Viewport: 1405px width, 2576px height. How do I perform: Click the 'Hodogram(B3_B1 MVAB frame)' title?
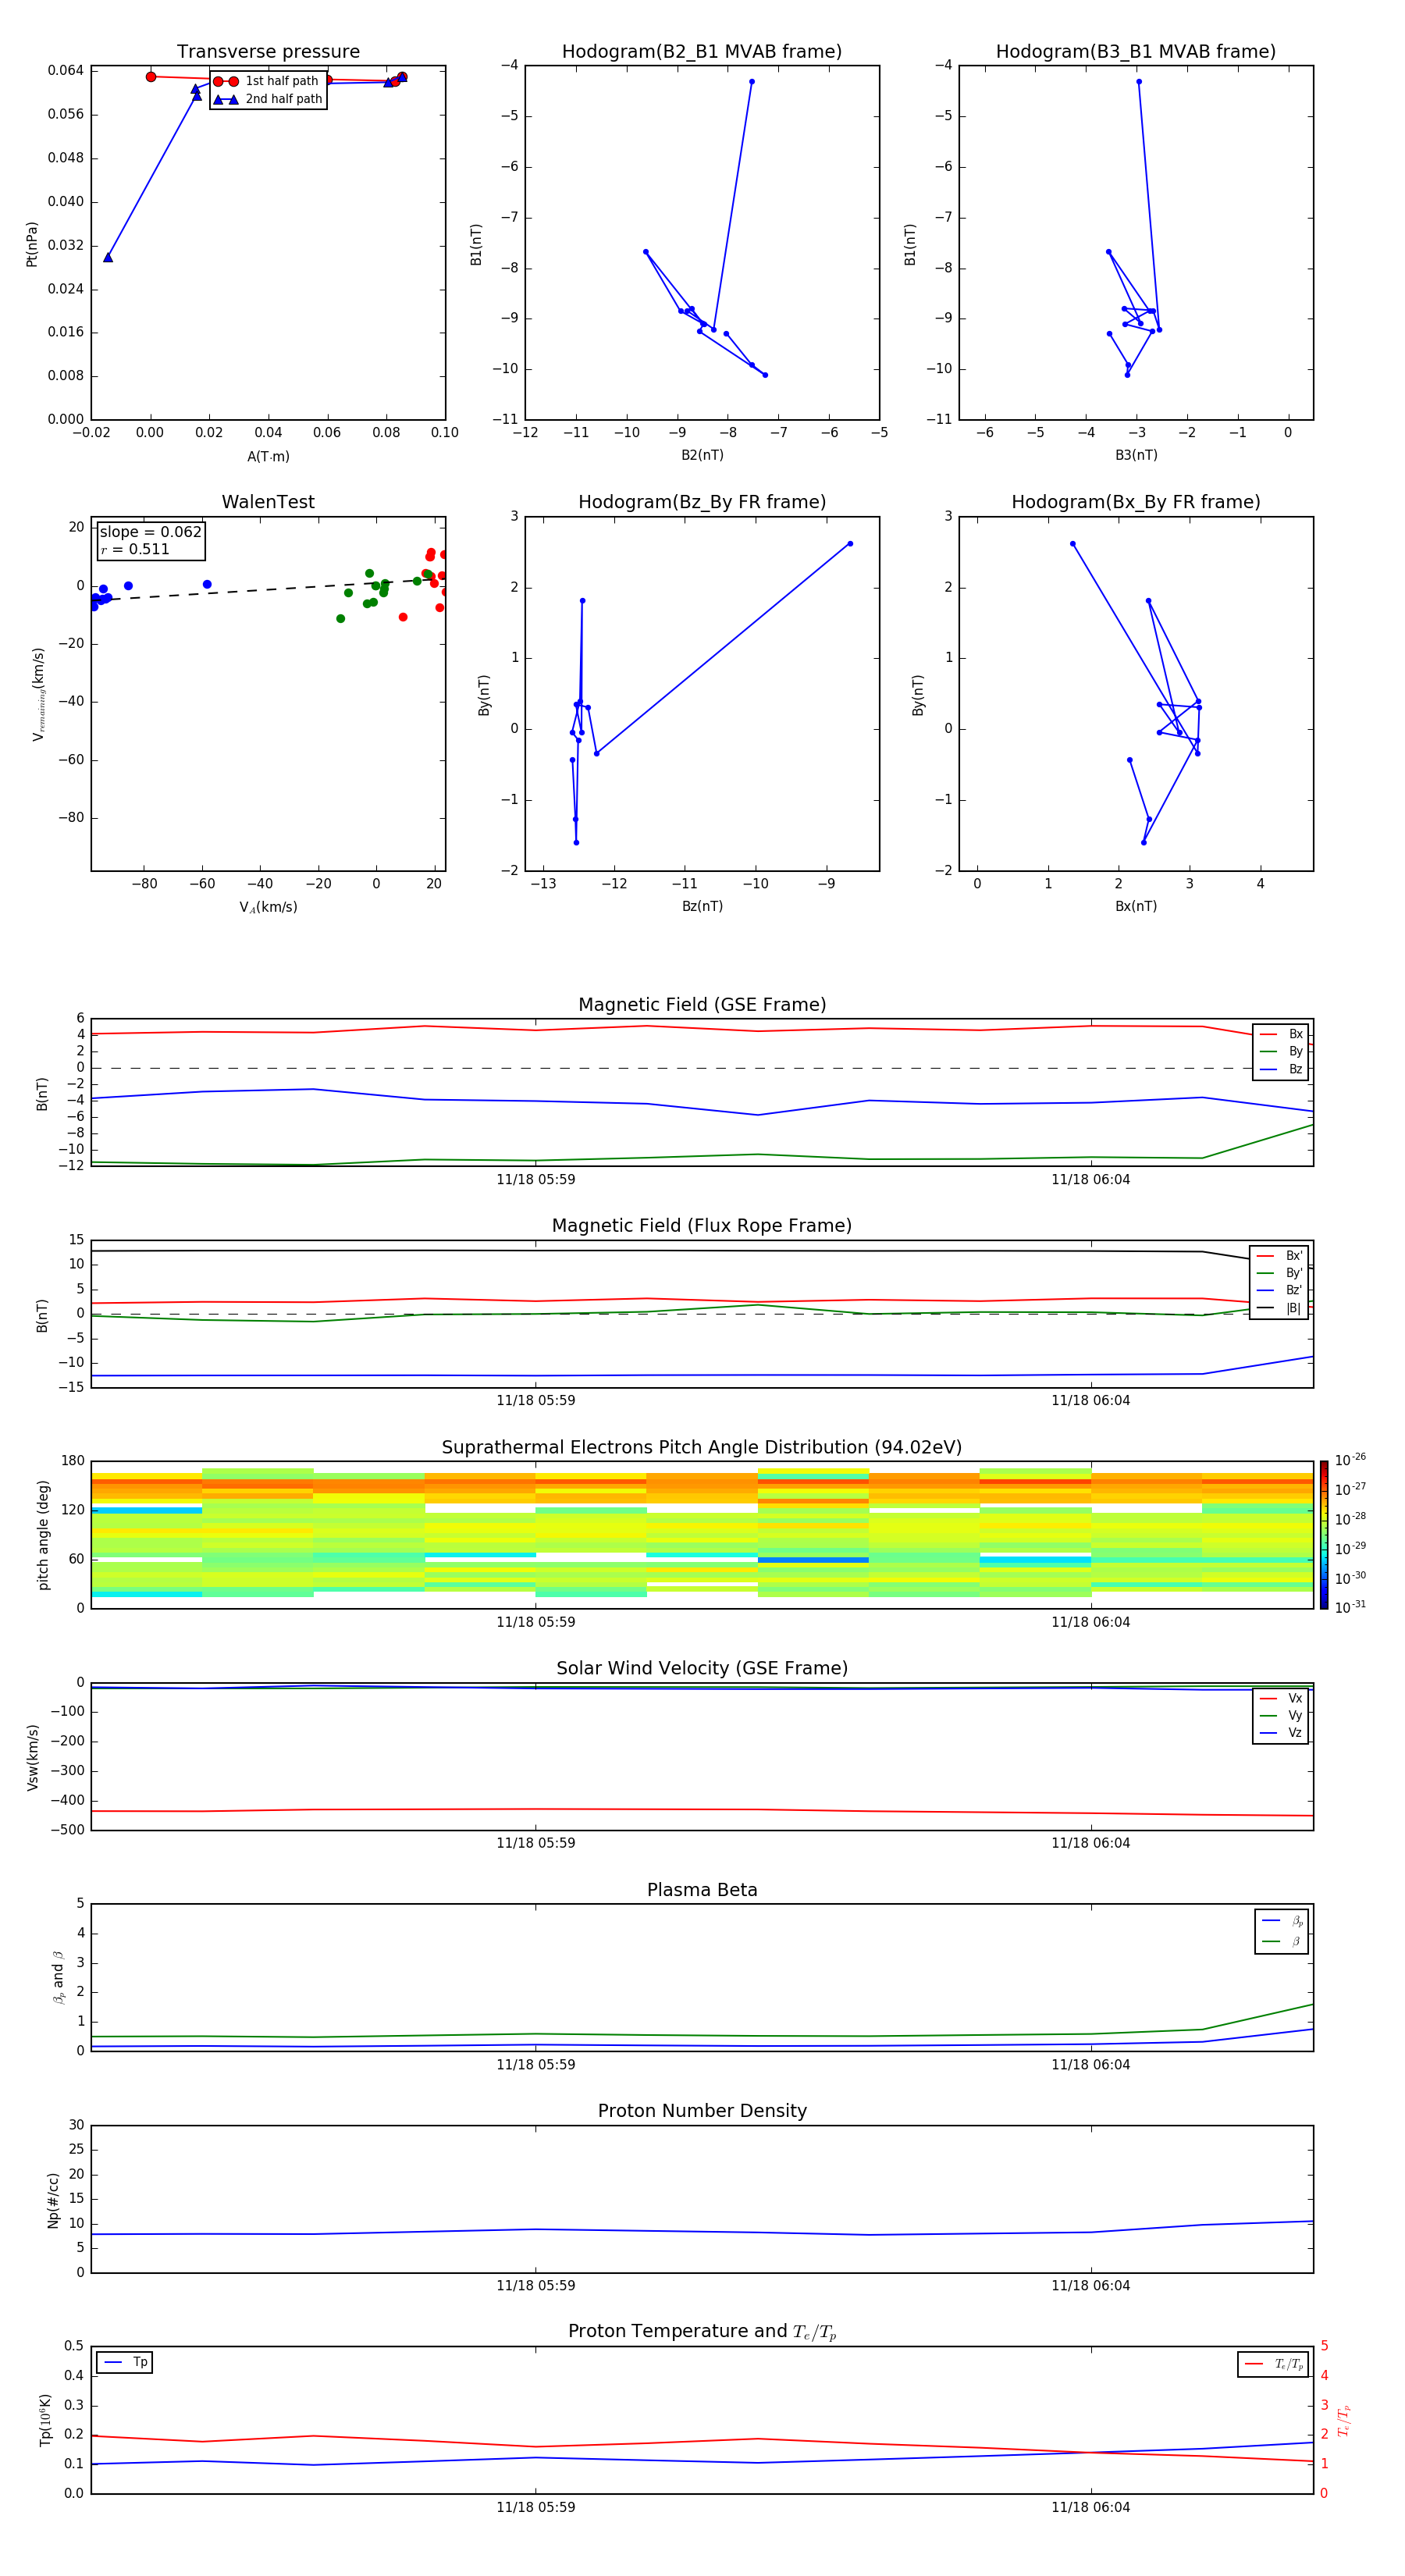coord(1136,52)
